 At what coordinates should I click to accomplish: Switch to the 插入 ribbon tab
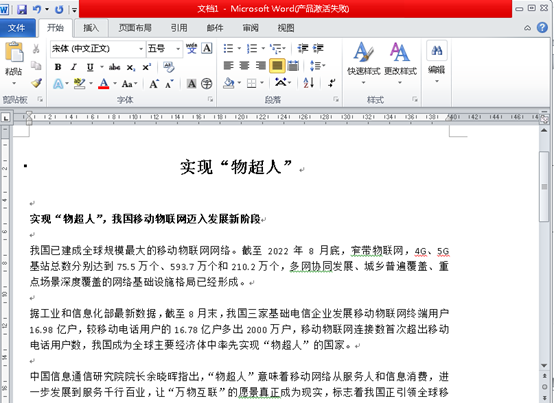click(91, 28)
